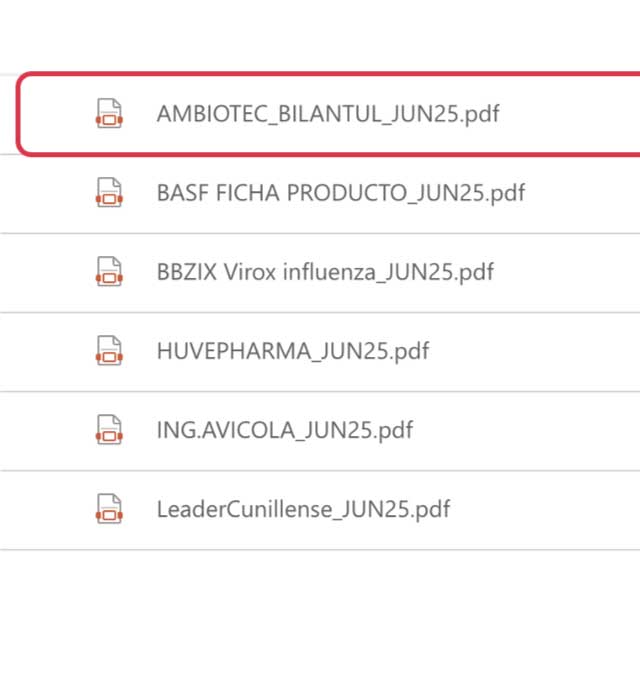Click the PDF icon for BASF FICHA PRODUCTO_JUN25.pdf
The height and width of the screenshot is (681, 640).
(108, 193)
